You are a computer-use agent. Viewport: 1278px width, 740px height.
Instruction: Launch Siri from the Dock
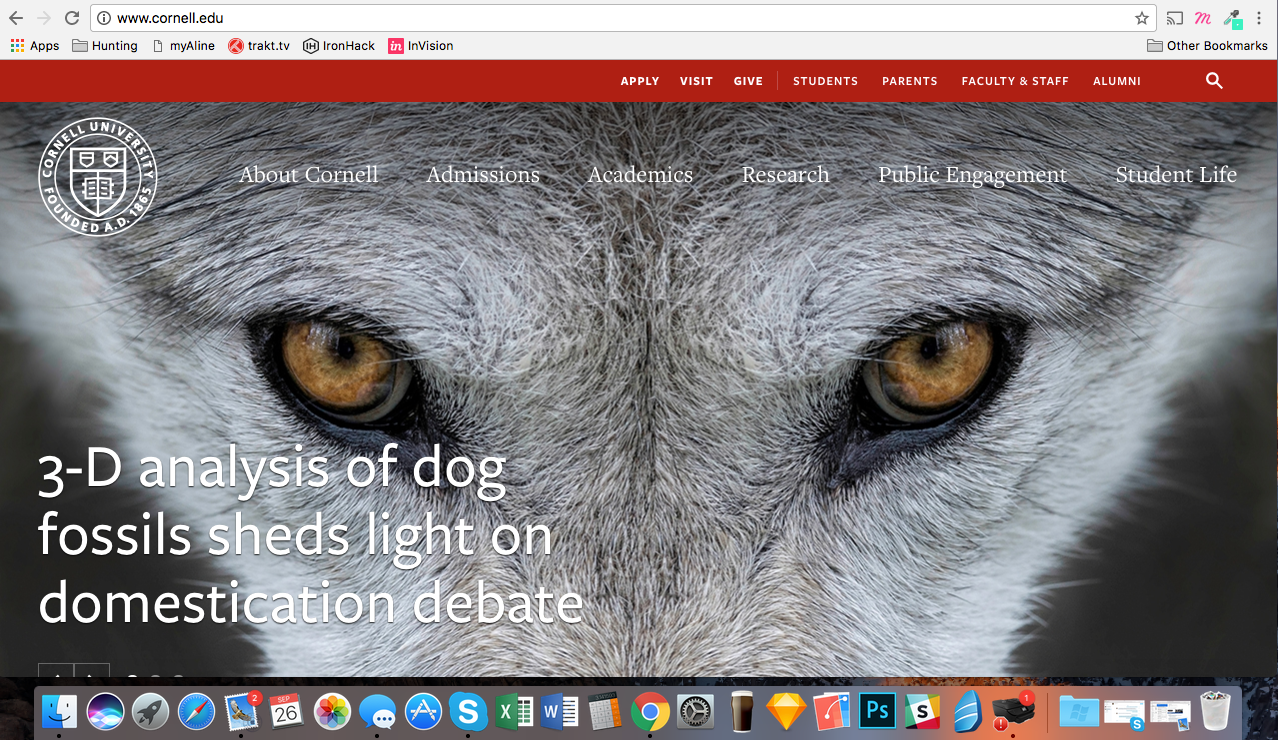[x=105, y=712]
